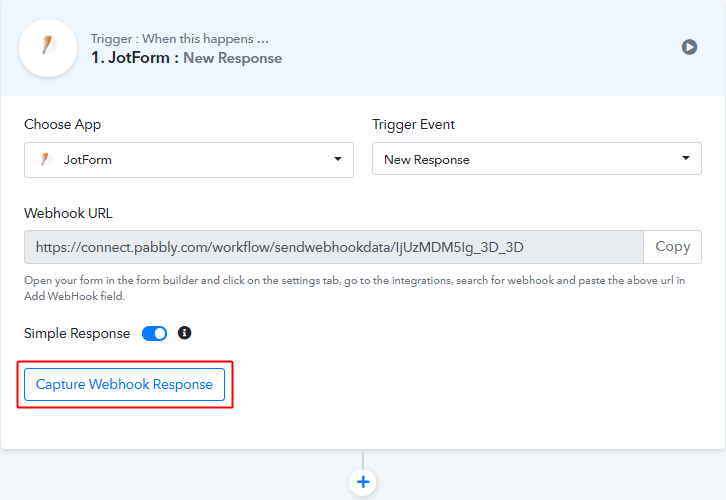This screenshot has width=726, height=500.
Task: Expand the Trigger Event dropdown showing New Response
Action: pos(537,159)
